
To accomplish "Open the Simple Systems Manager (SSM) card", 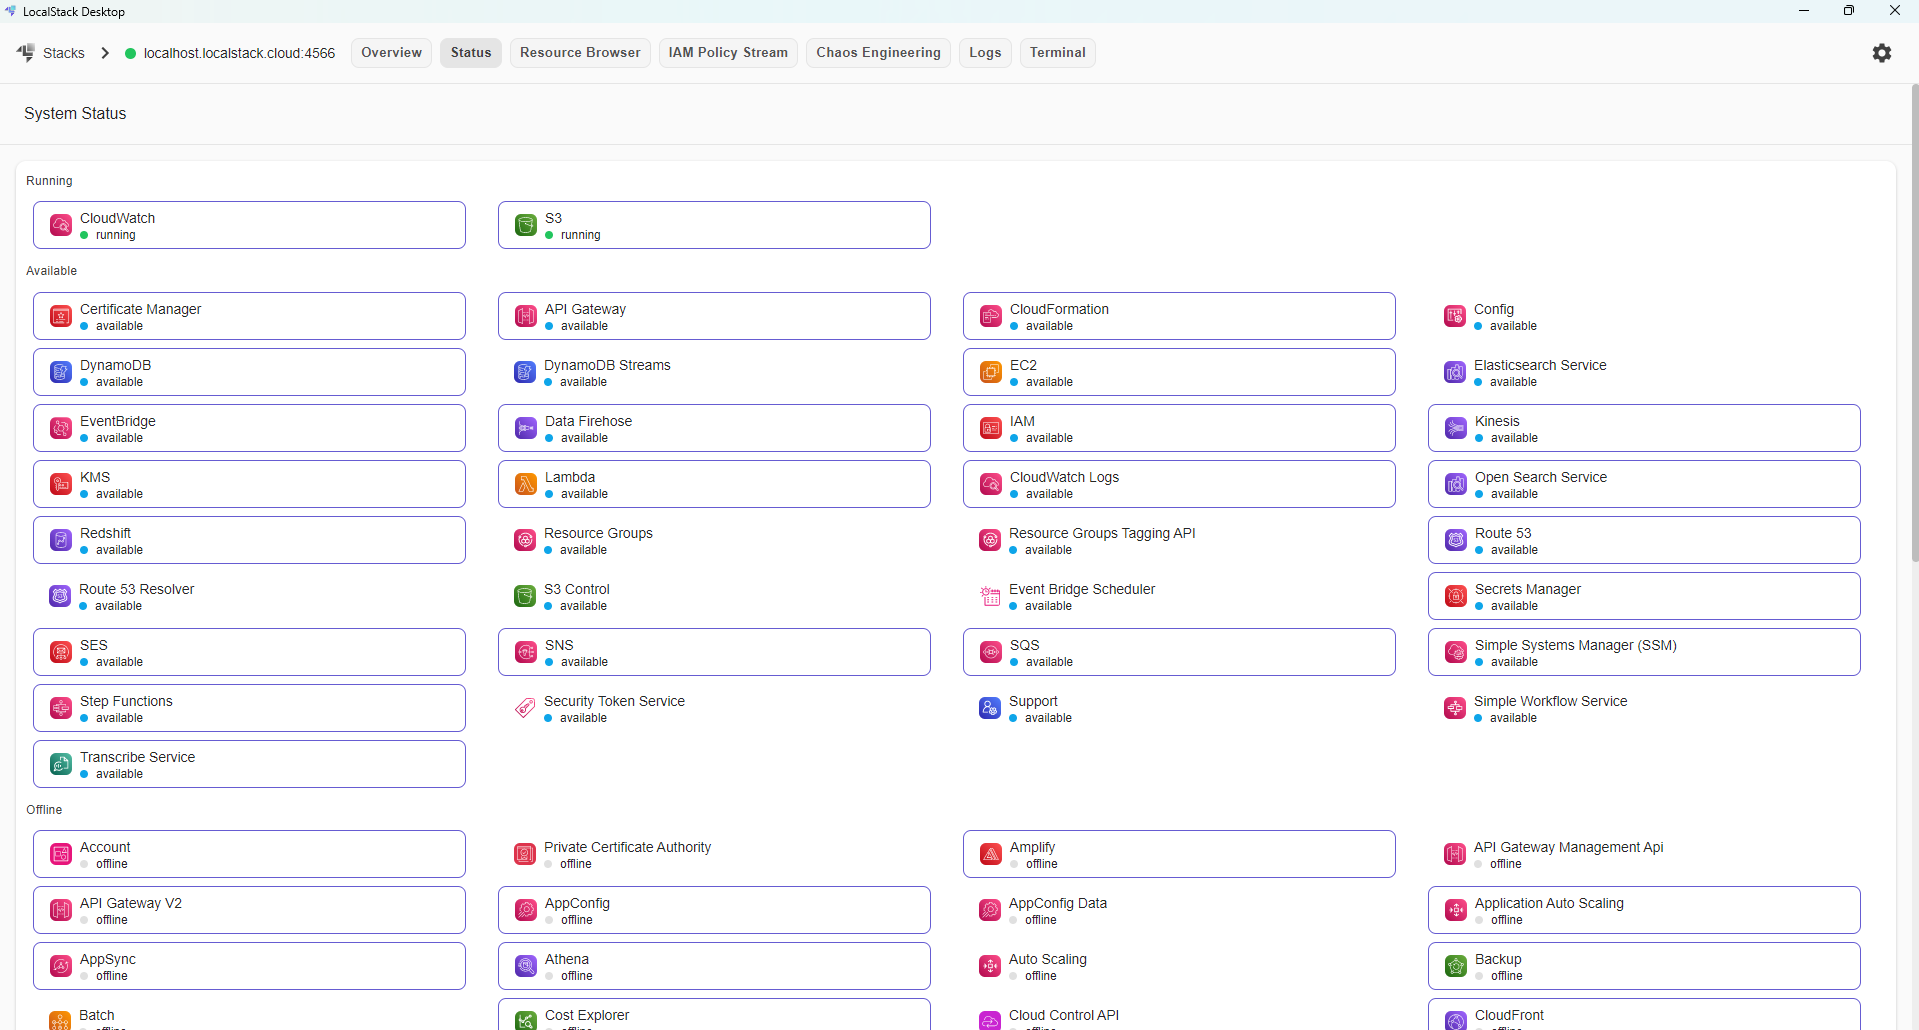I will tap(1644, 652).
